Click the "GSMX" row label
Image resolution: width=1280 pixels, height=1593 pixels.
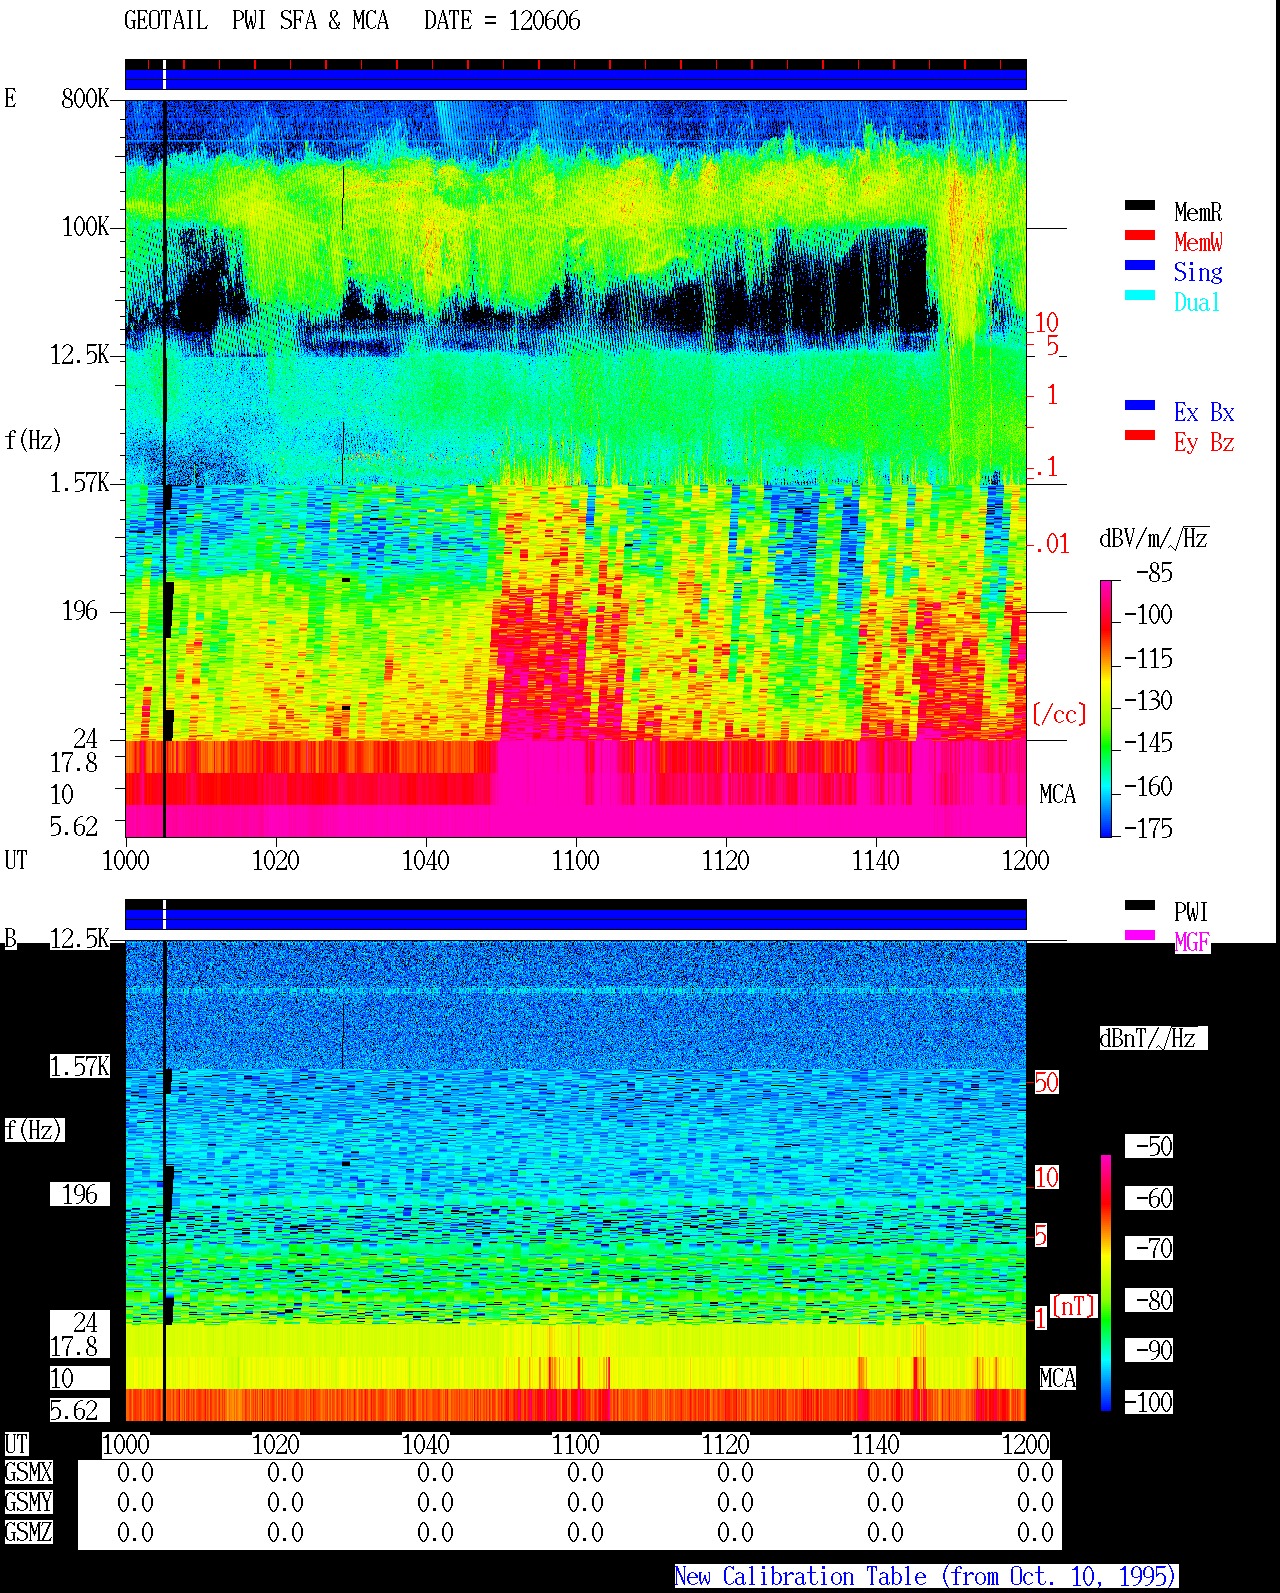(x=28, y=1473)
